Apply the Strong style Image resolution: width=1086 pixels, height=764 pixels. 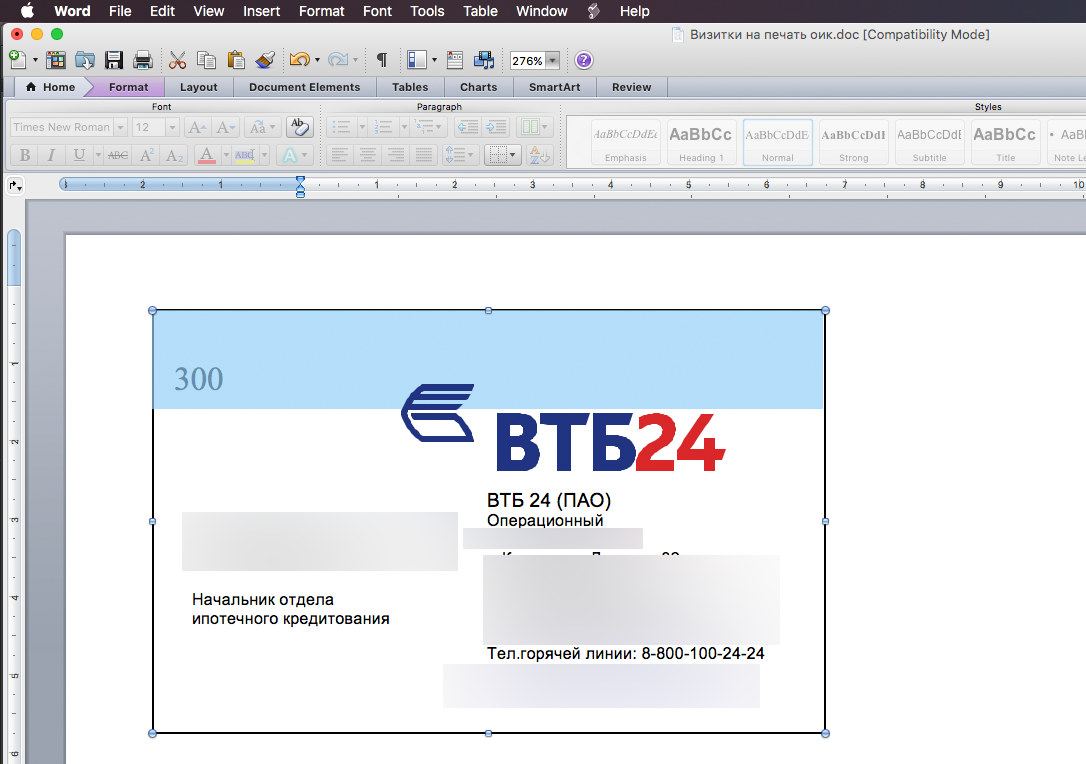pos(853,142)
